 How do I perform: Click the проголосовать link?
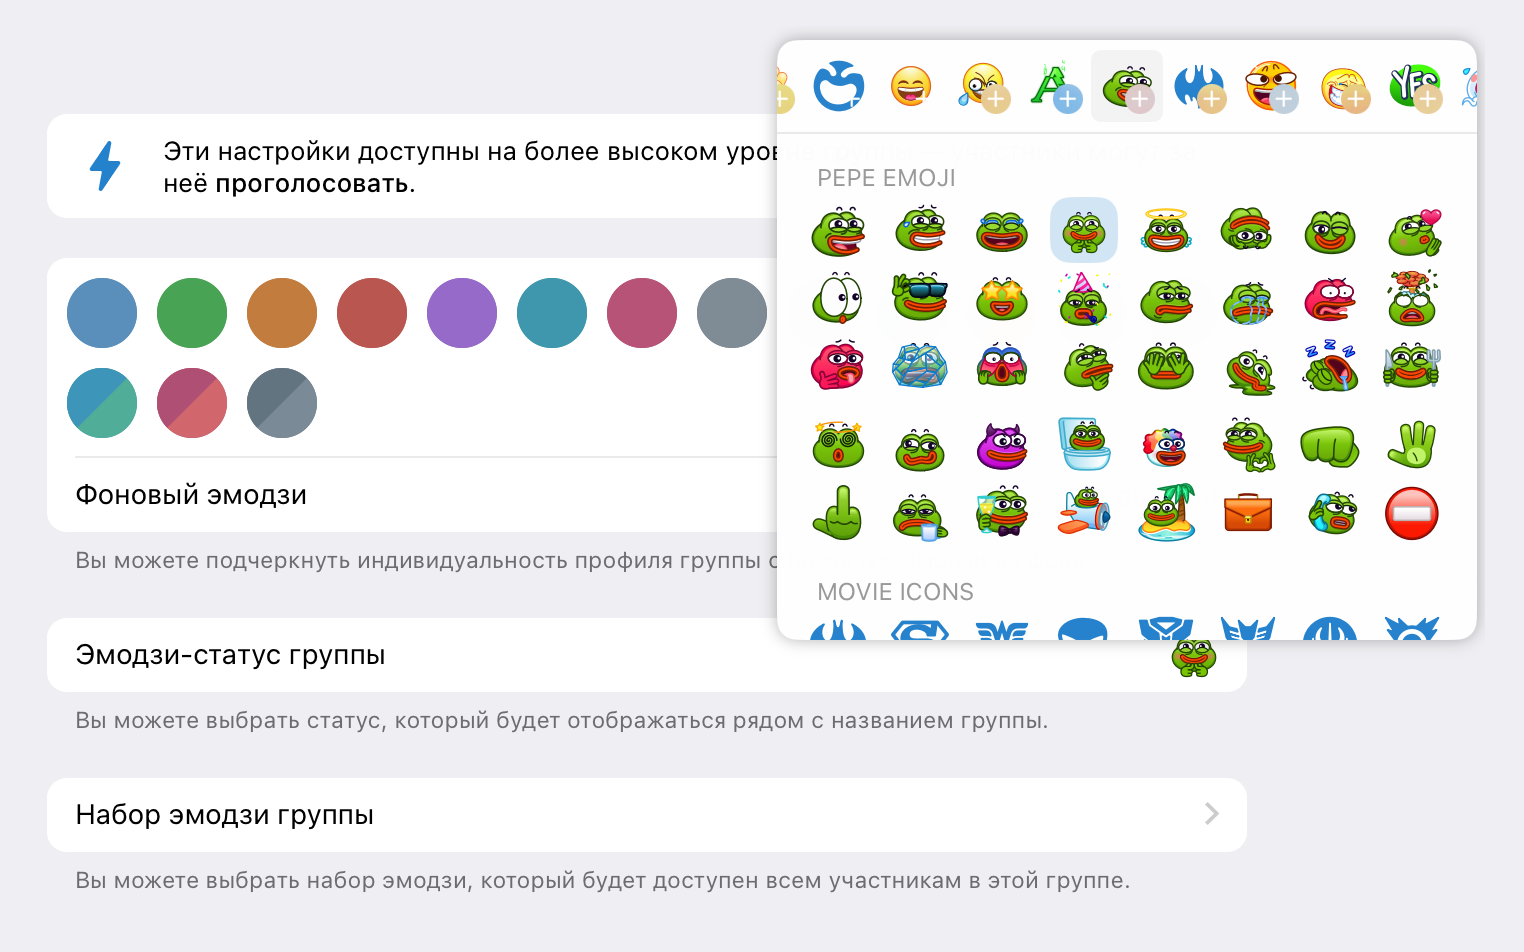tap(312, 184)
